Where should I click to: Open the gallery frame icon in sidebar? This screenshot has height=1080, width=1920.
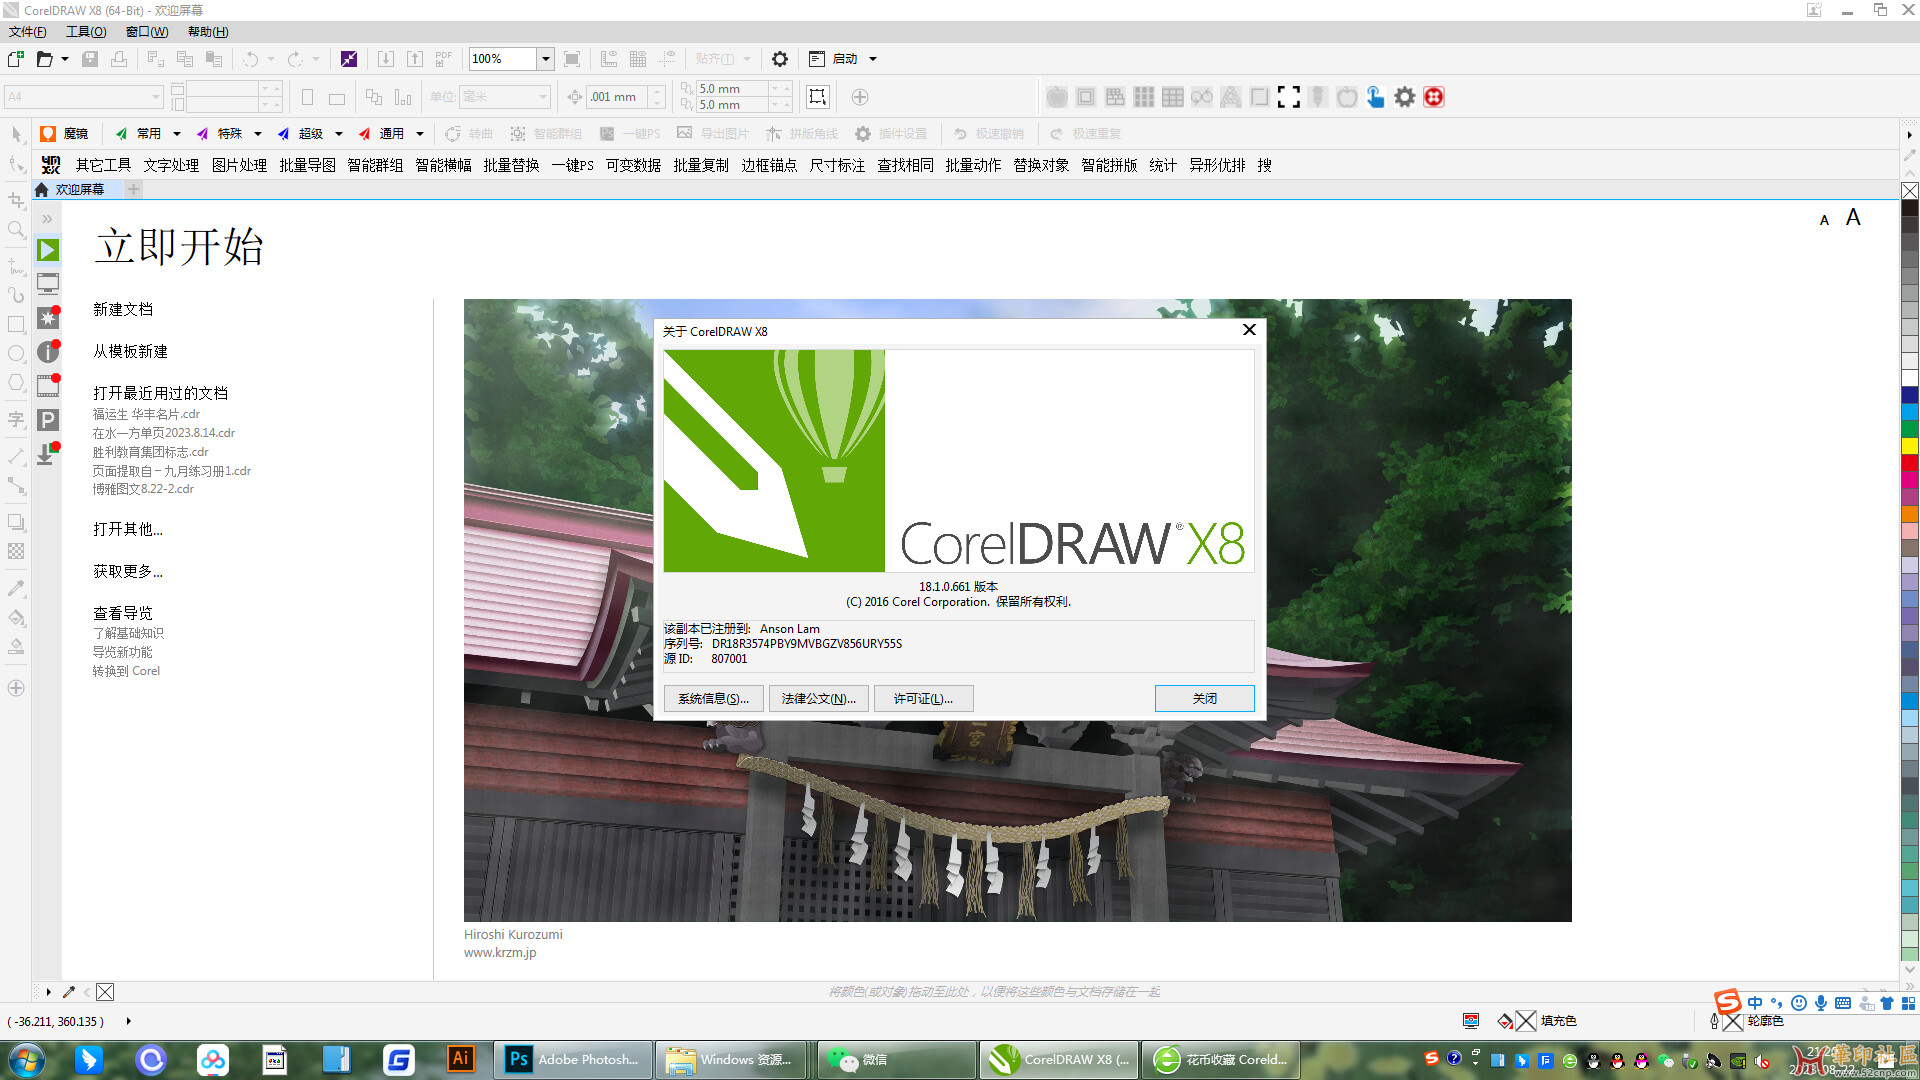(48, 386)
